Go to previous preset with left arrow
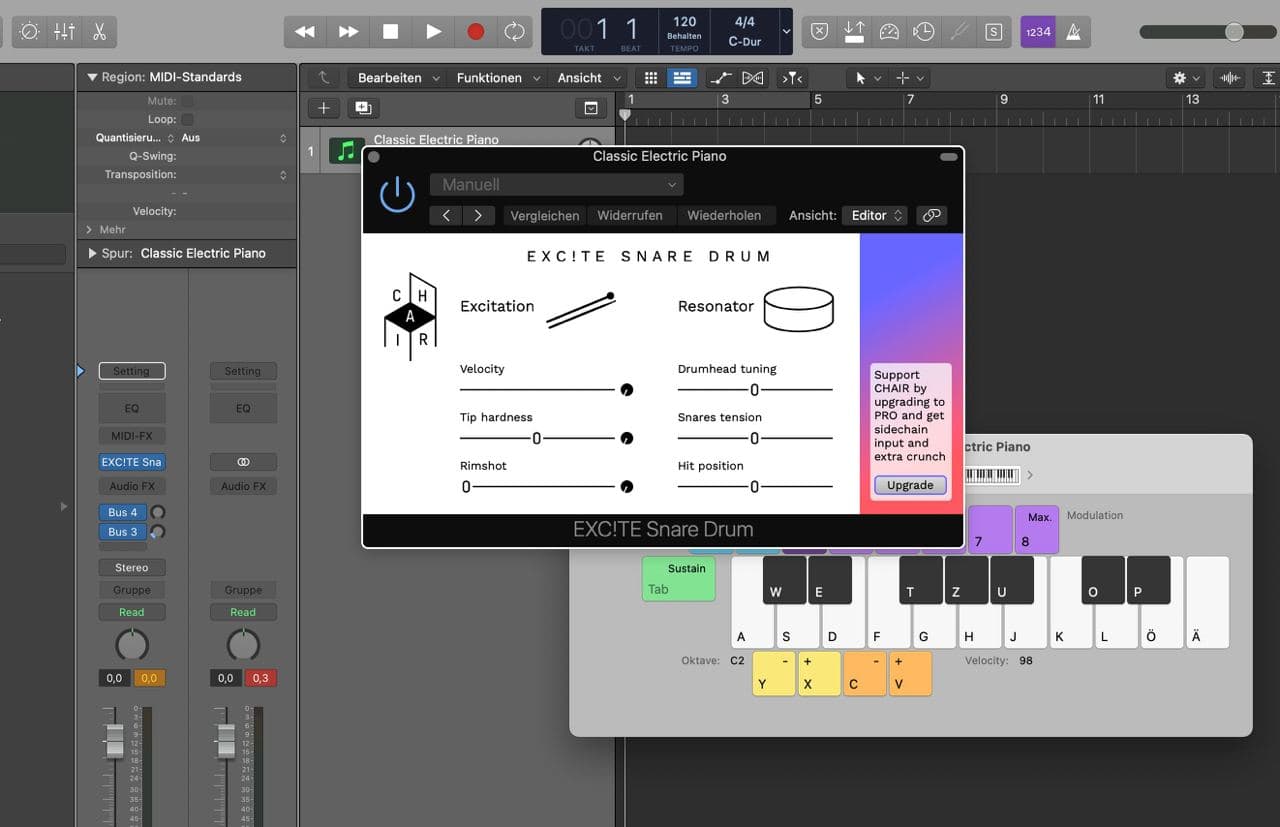Screen dimensions: 1280x827 [447, 215]
